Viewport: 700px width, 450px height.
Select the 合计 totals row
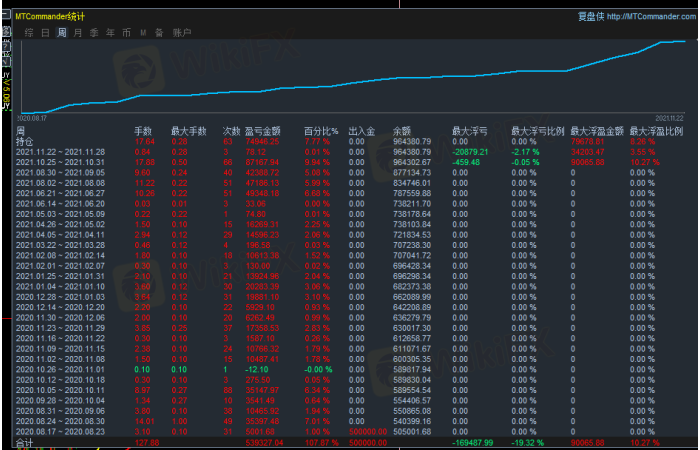point(24,442)
